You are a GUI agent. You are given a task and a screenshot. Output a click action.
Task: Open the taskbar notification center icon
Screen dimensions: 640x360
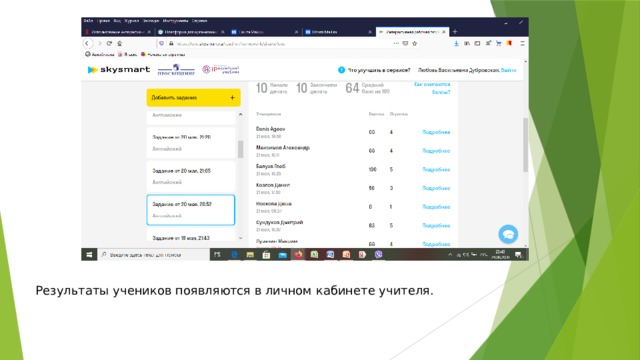[518, 255]
